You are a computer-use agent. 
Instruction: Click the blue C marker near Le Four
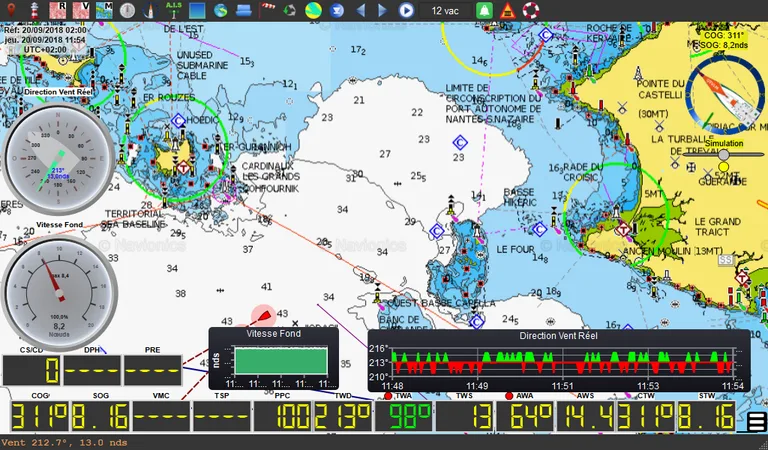pyautogui.click(x=539, y=229)
